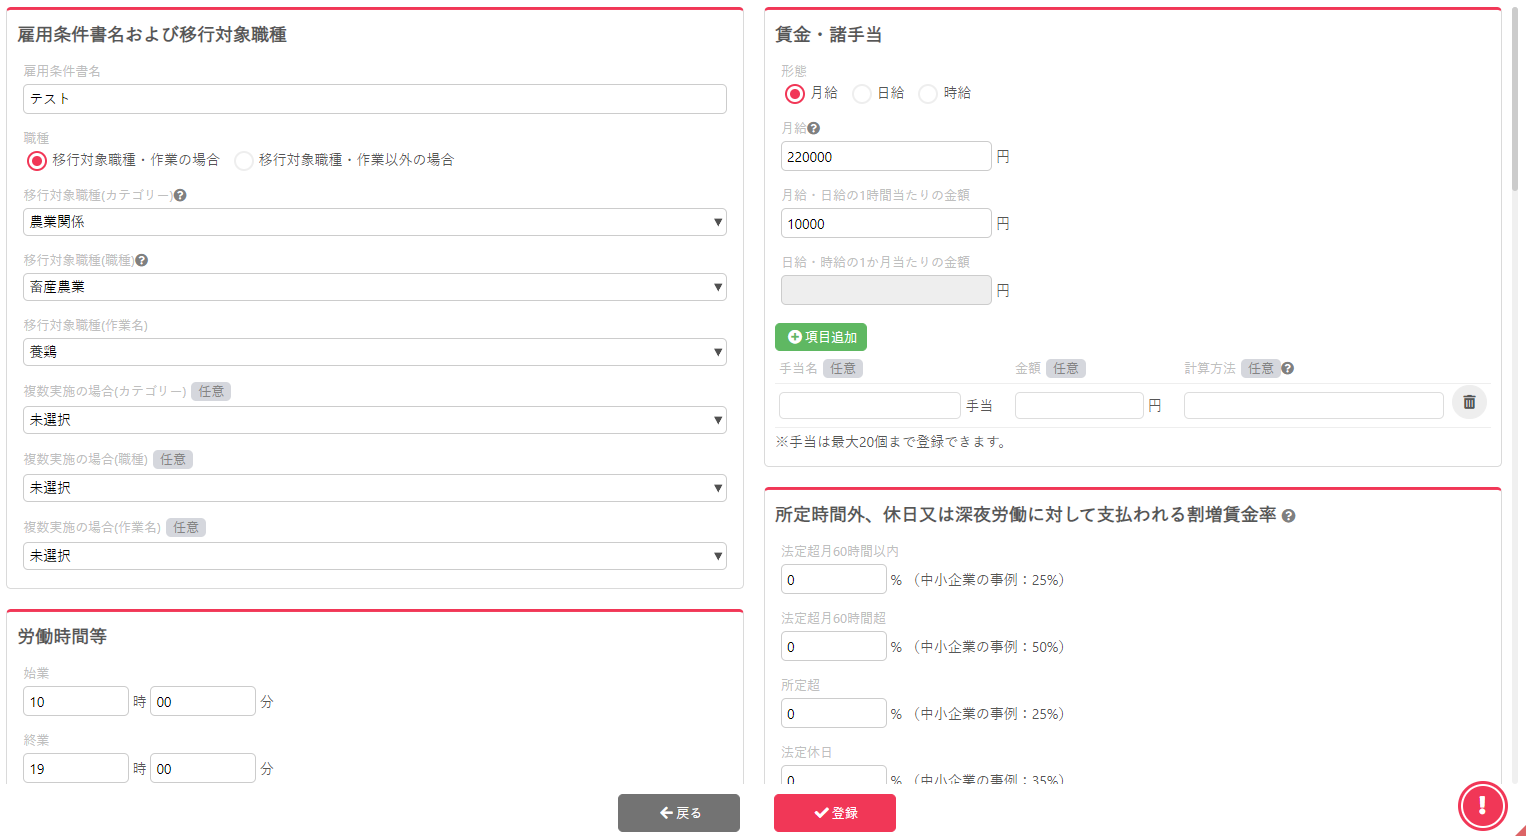
Task: Add an allowance with 項目追加 button
Action: (x=821, y=337)
